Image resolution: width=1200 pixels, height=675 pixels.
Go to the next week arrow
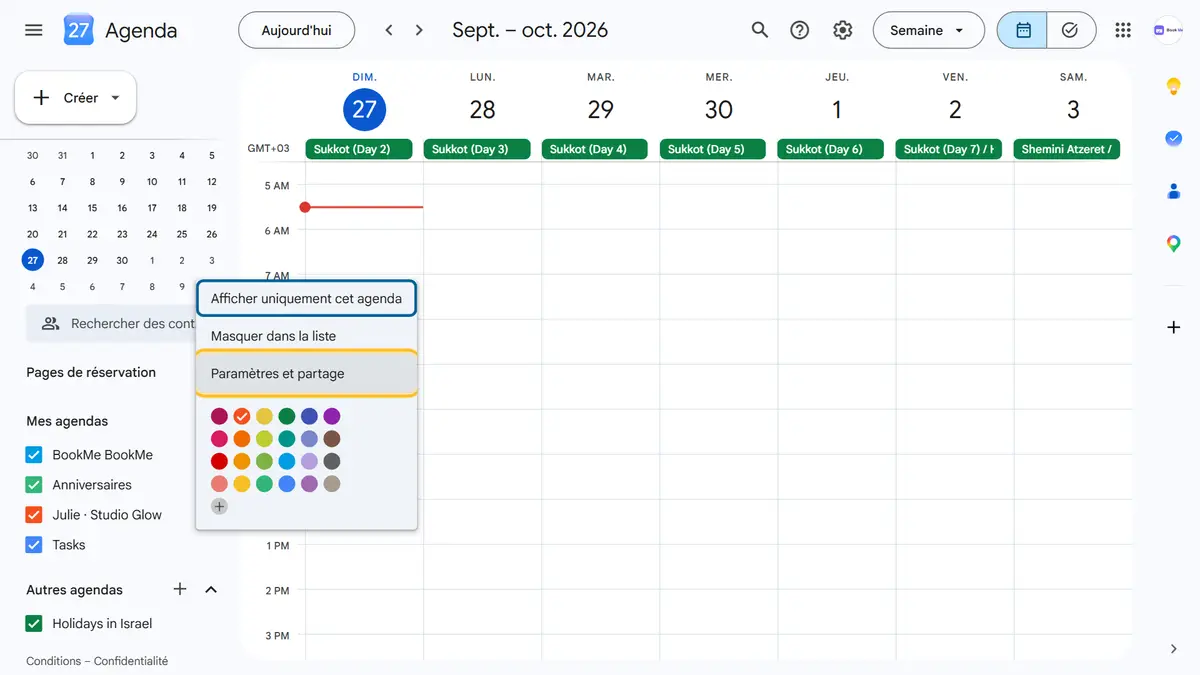pyautogui.click(x=419, y=30)
